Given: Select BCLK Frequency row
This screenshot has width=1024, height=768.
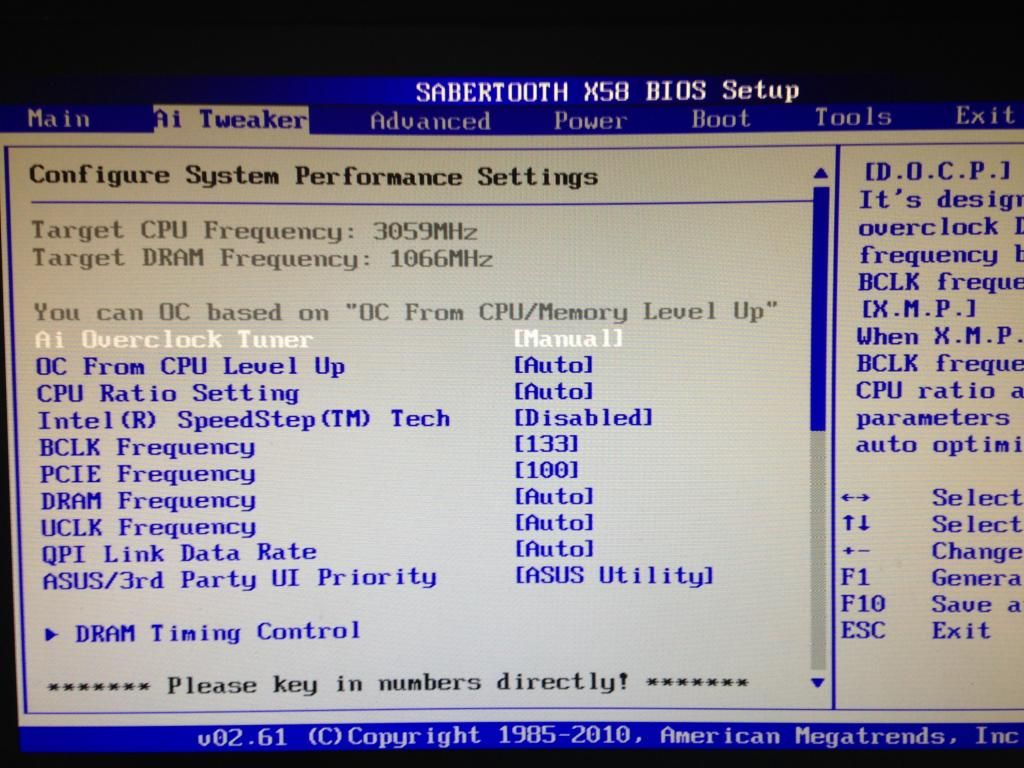Looking at the screenshot, I should click(x=147, y=447).
